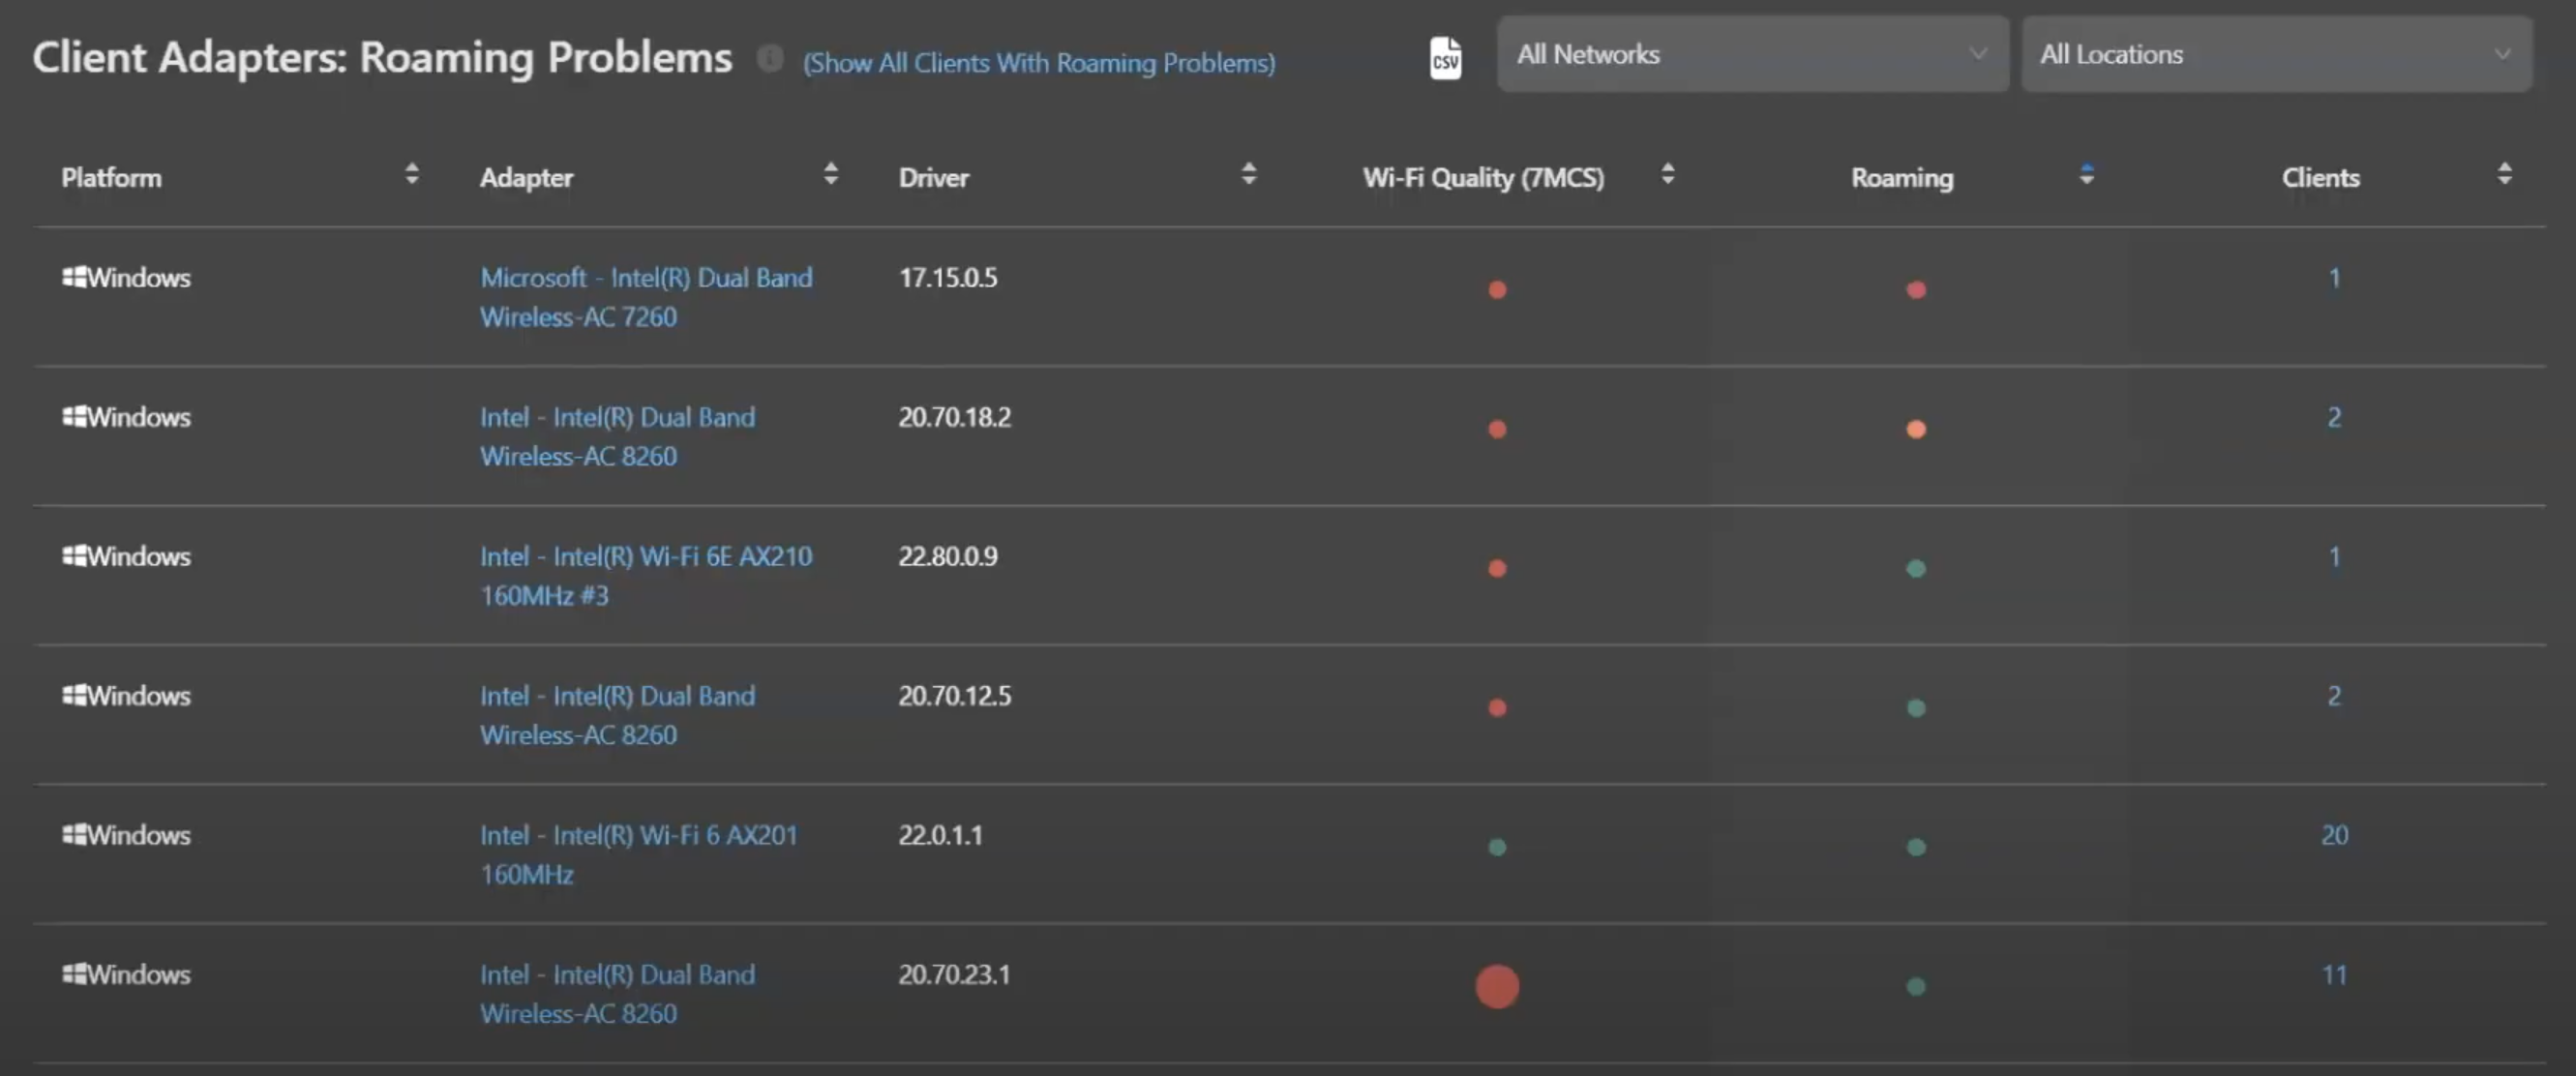This screenshot has height=1076, width=2576.
Task: Click the large red dot for driver 20.70.23.1
Action: (1497, 987)
